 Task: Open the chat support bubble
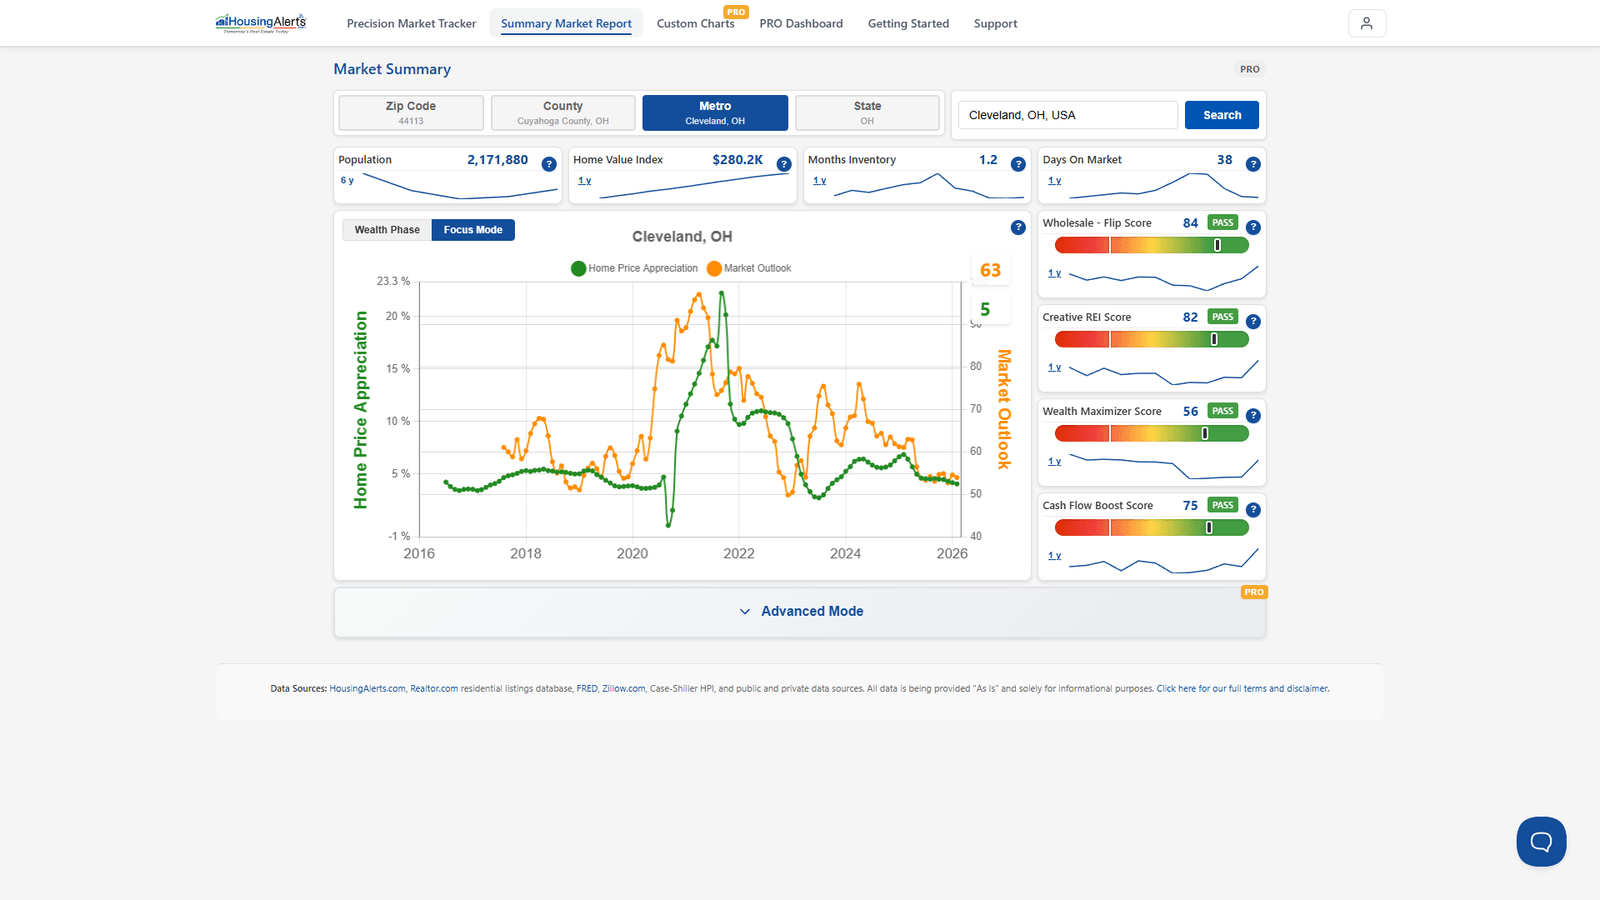(1541, 842)
